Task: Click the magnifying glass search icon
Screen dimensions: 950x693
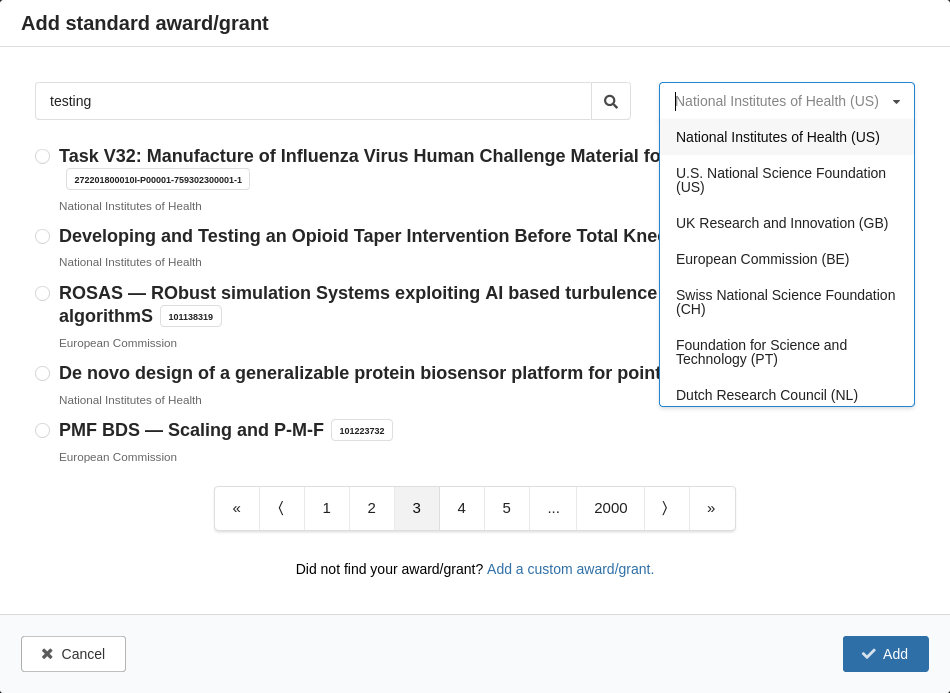Action: pyautogui.click(x=611, y=101)
